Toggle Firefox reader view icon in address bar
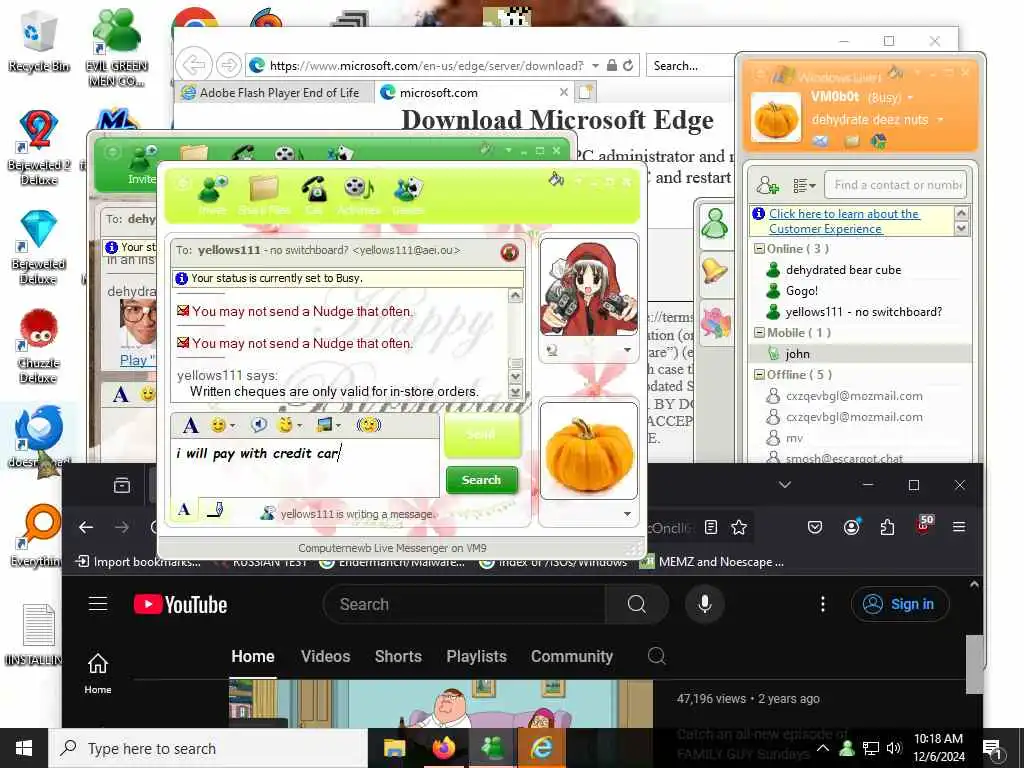This screenshot has height=768, width=1024. (711, 527)
